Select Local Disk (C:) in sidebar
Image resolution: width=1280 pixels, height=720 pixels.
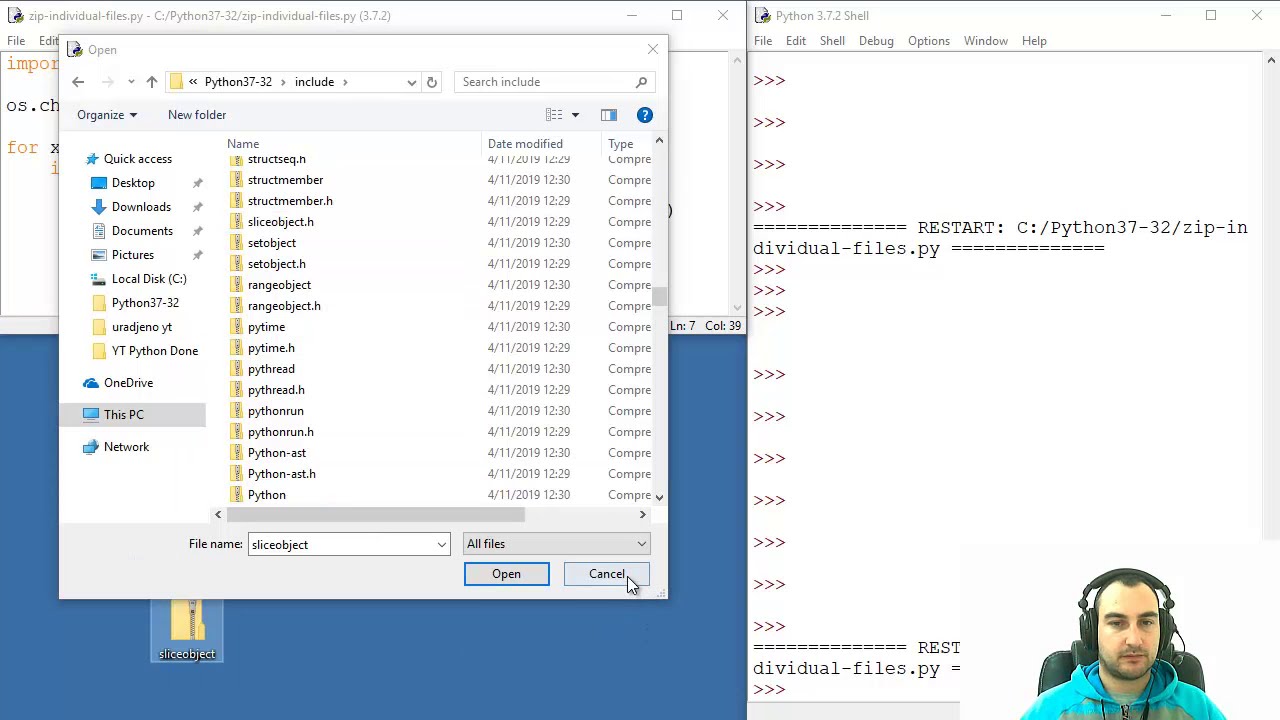[149, 279]
